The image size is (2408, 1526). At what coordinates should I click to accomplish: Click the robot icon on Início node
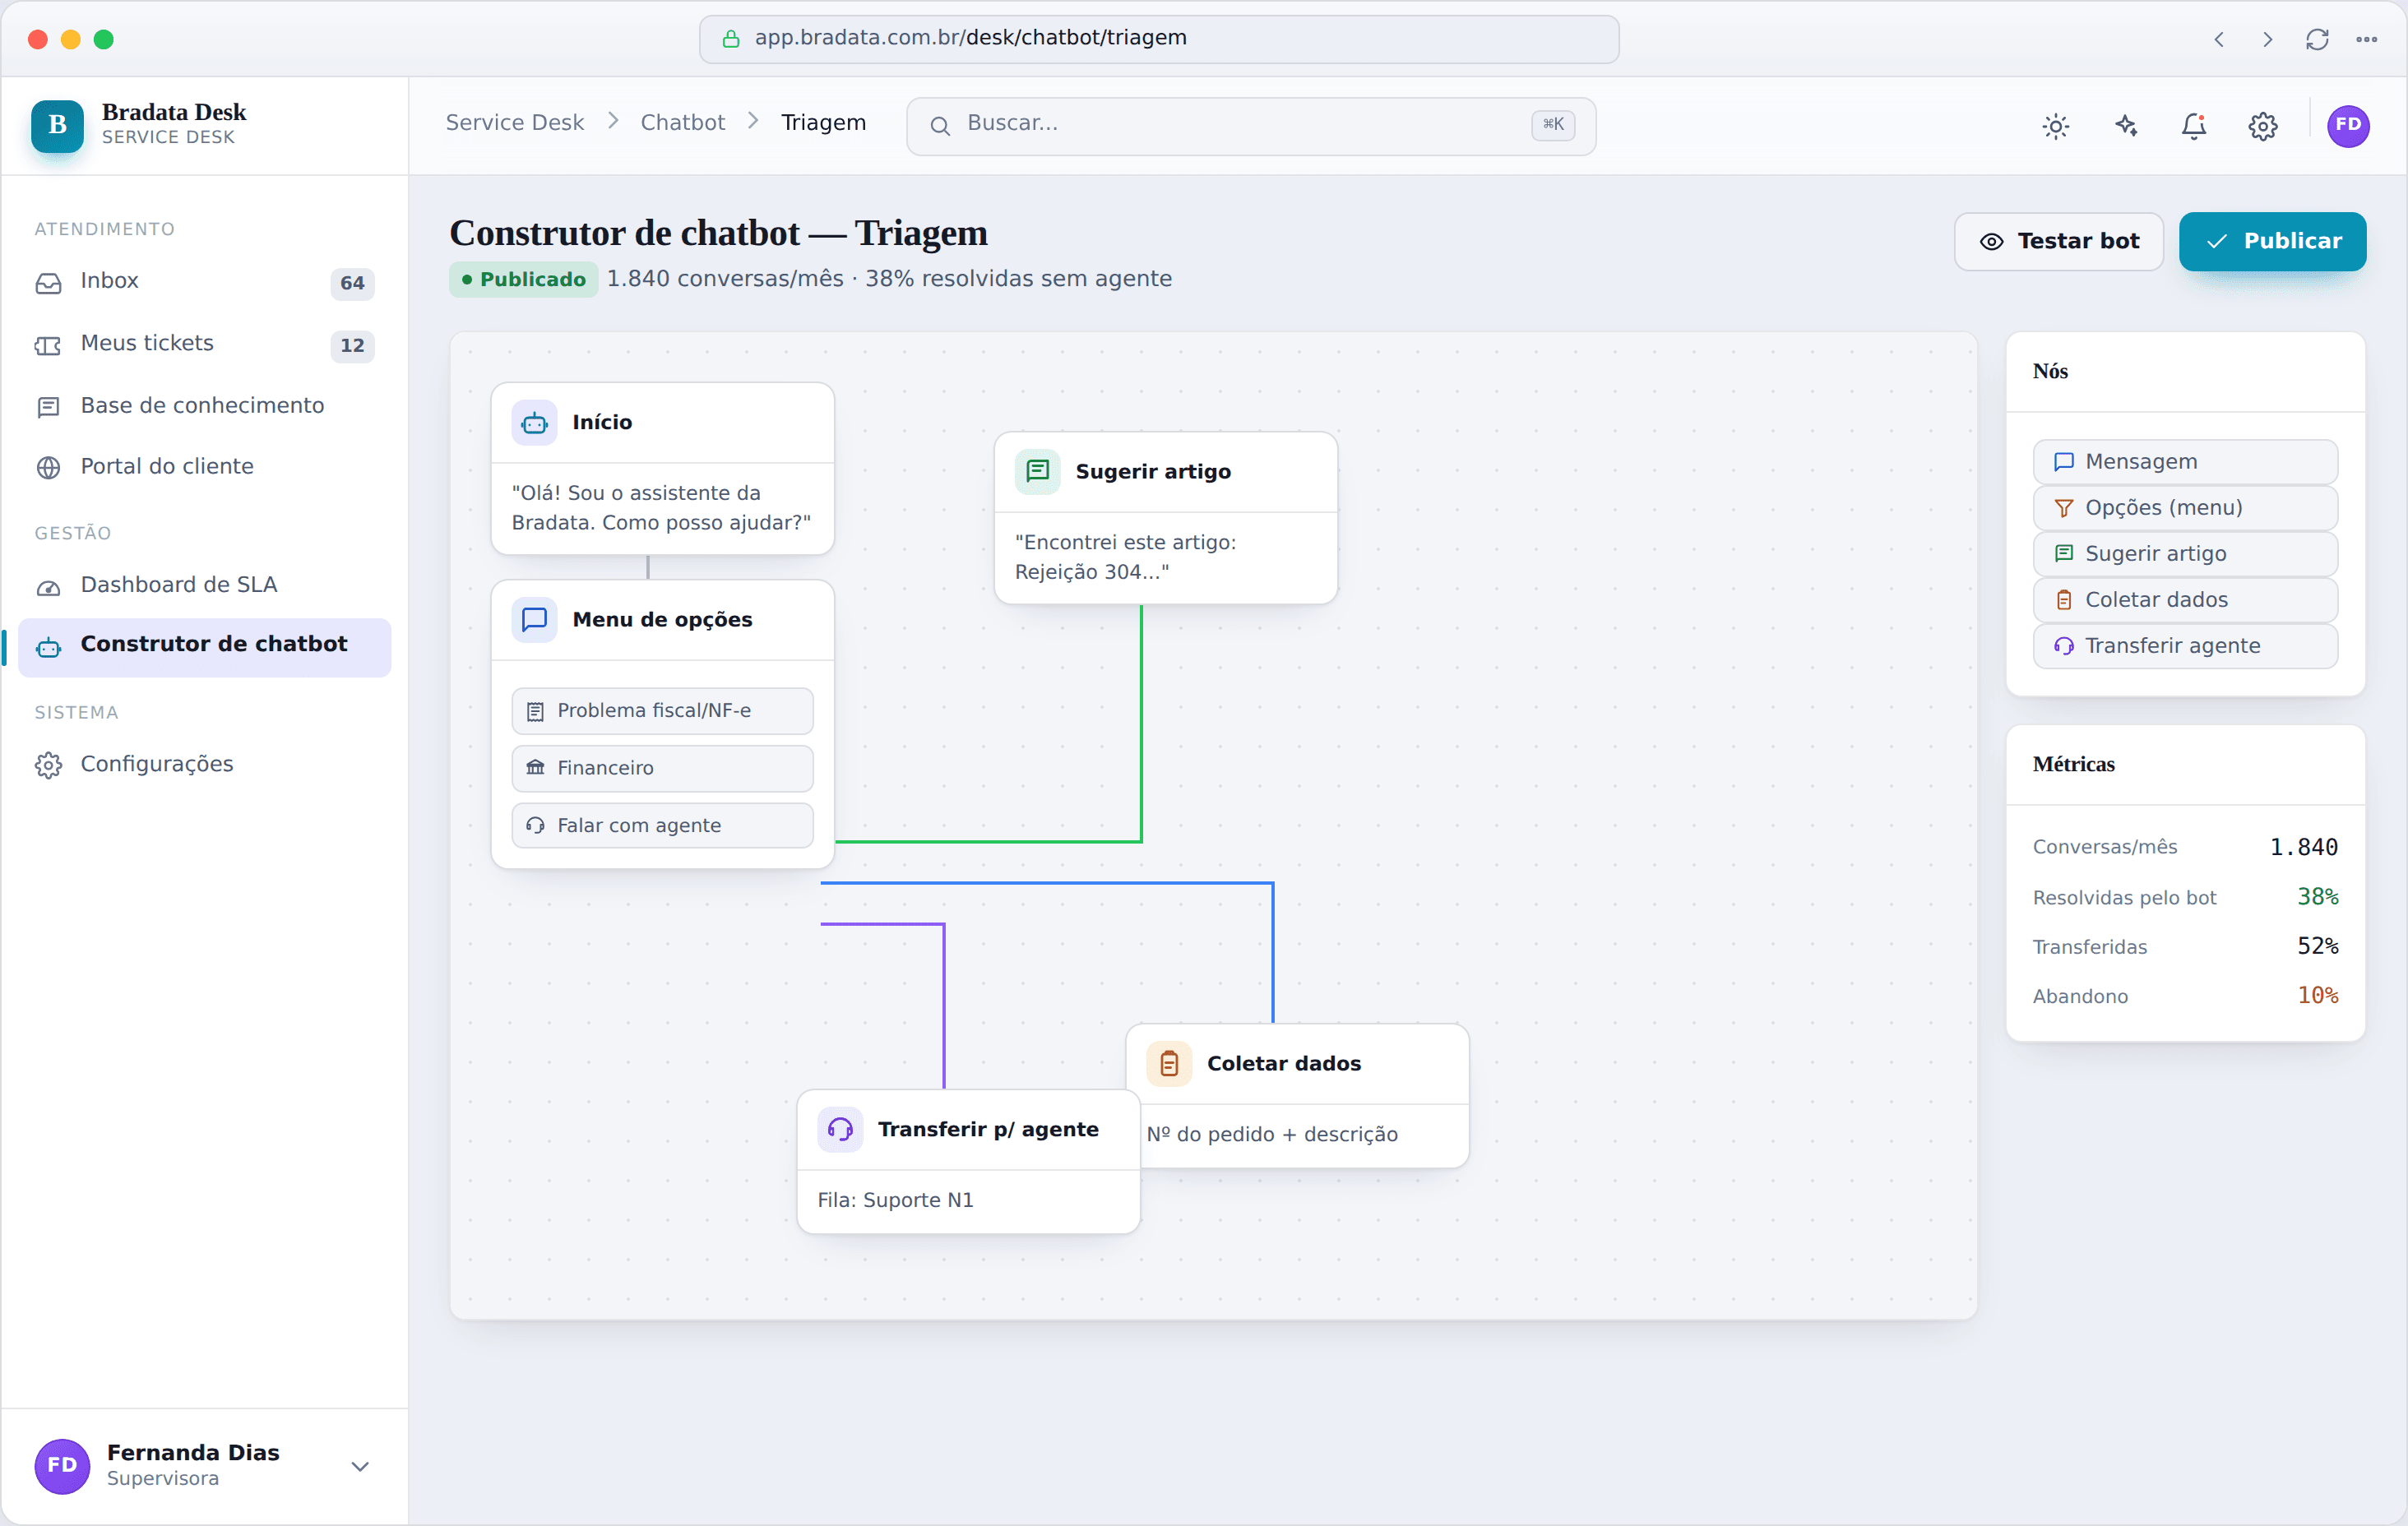pos(534,422)
